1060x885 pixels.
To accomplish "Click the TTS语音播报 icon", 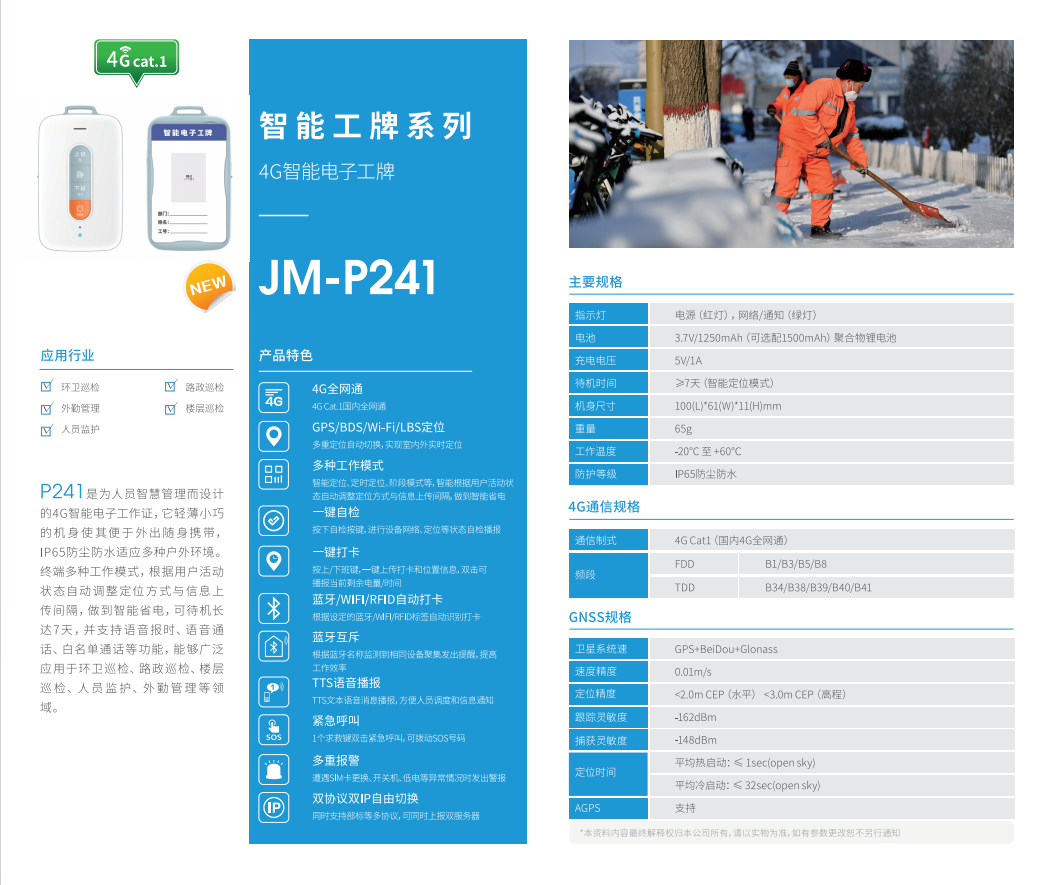I will point(274,692).
